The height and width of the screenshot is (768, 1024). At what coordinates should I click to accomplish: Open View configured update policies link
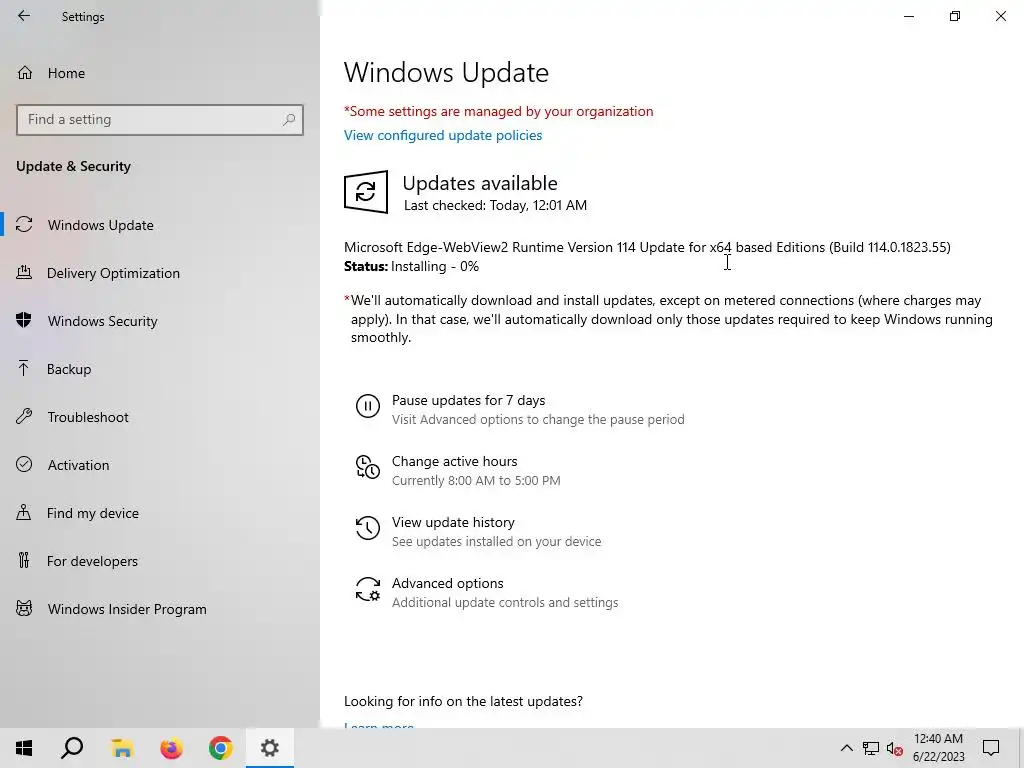coord(443,135)
